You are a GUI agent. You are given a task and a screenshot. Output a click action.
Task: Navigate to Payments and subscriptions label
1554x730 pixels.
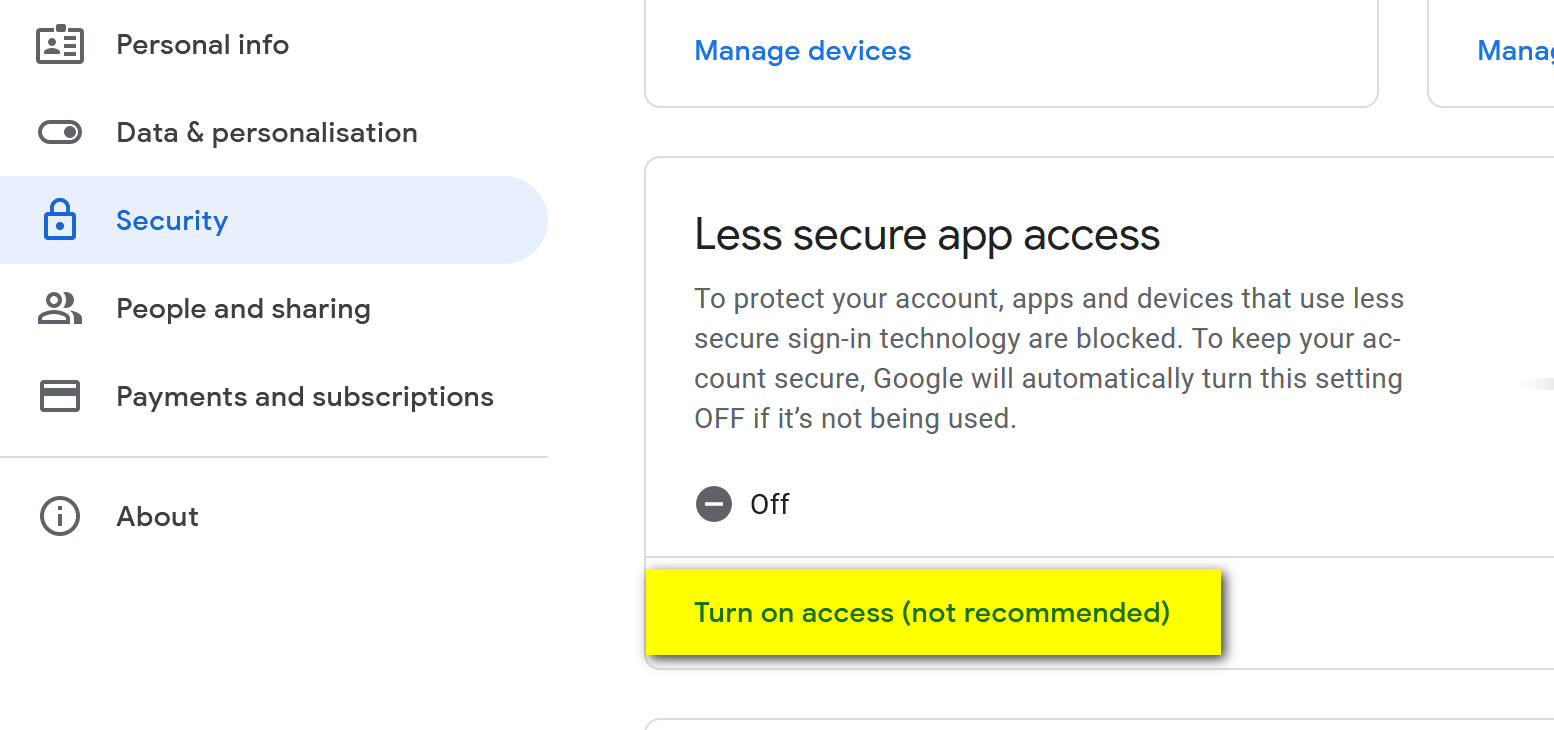[305, 397]
